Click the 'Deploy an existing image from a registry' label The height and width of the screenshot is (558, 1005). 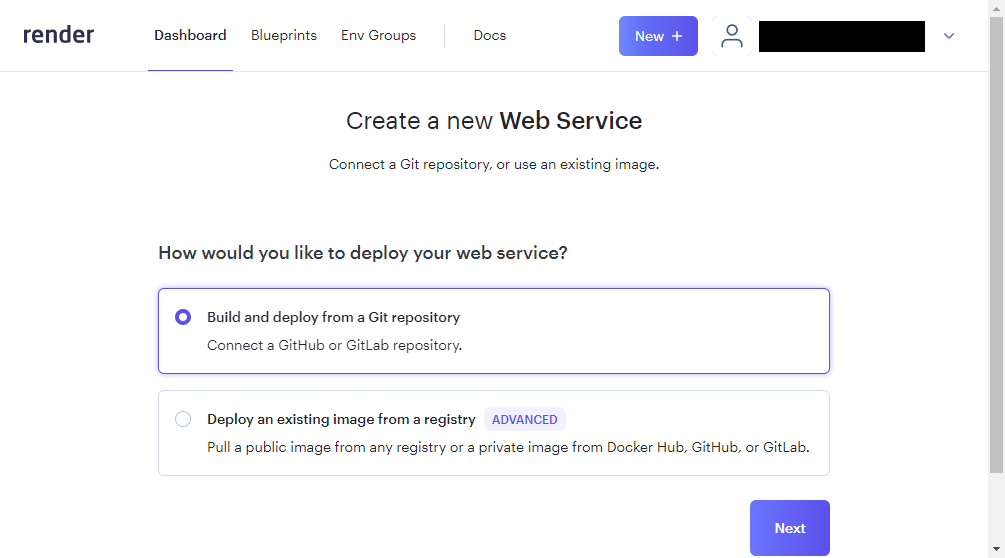pos(341,419)
